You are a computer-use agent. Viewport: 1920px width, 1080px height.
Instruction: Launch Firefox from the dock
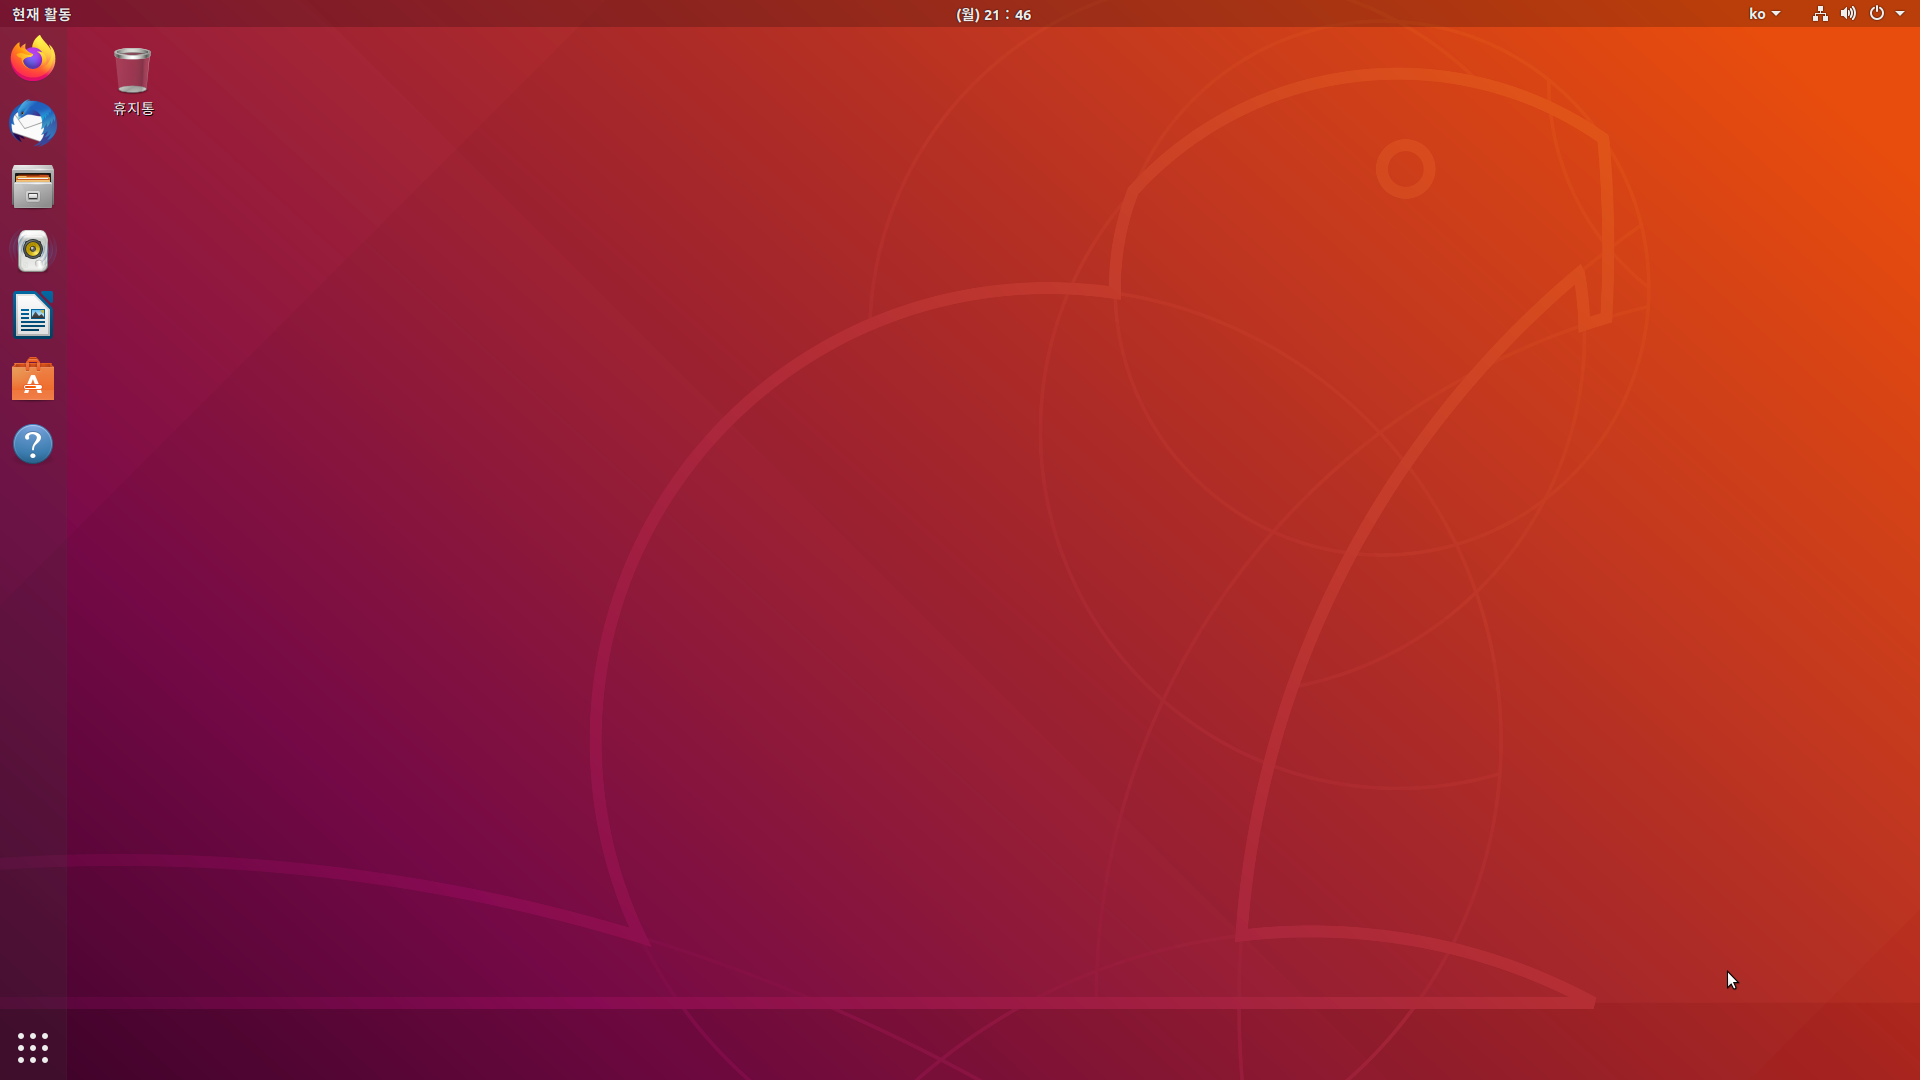click(x=33, y=58)
